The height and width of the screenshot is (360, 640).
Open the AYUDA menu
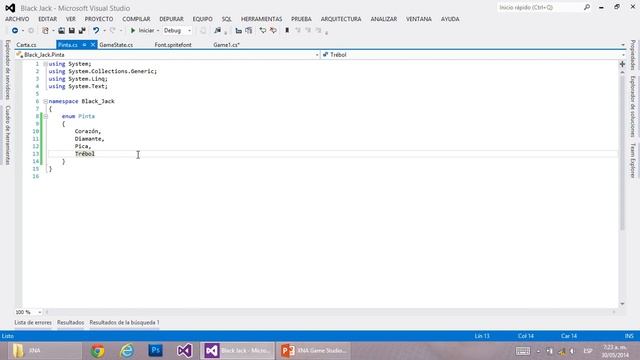point(450,19)
